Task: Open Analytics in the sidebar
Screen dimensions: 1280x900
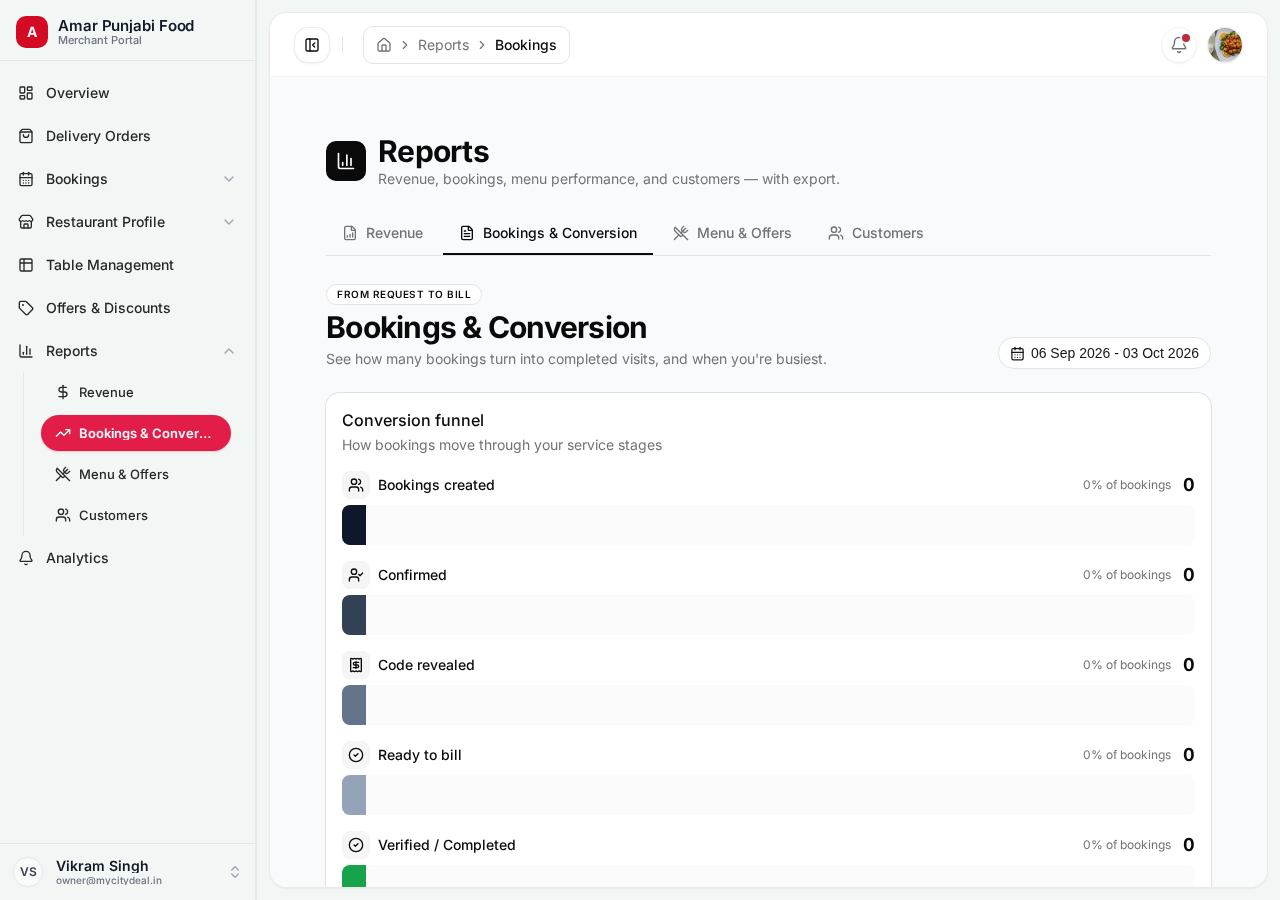Action: pos(128,558)
